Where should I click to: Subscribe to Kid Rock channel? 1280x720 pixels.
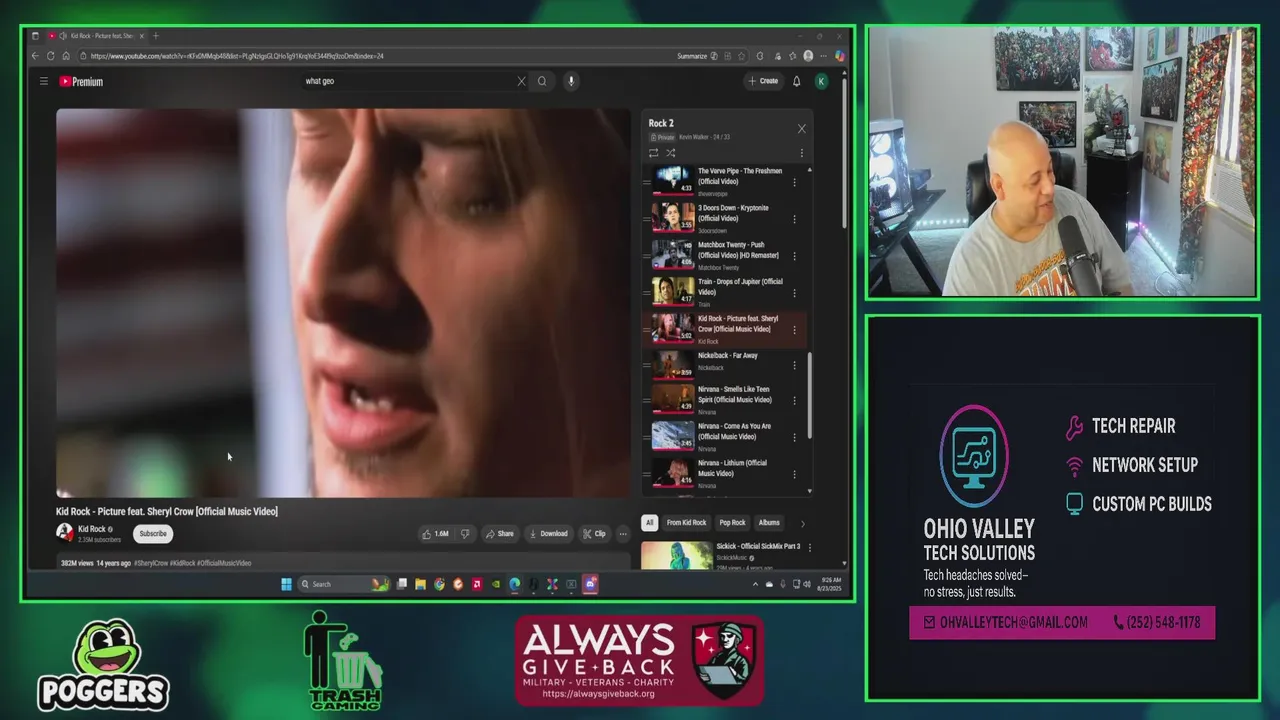tap(153, 534)
